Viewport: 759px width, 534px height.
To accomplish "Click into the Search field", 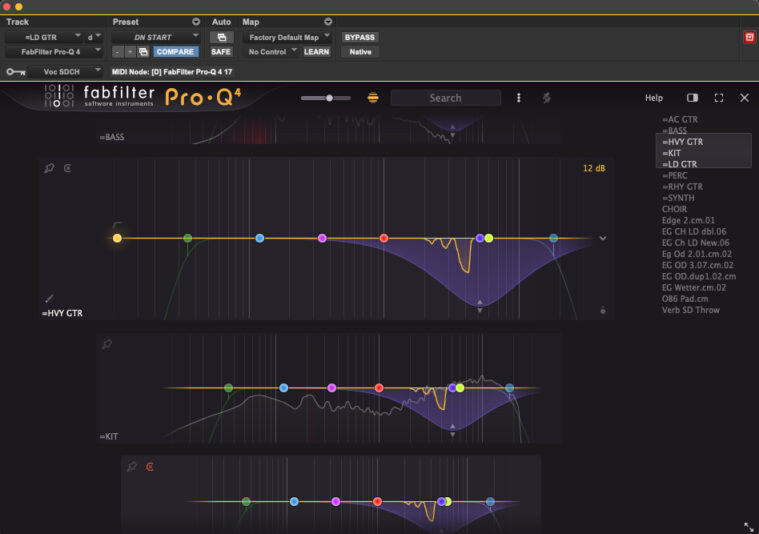I will [445, 98].
